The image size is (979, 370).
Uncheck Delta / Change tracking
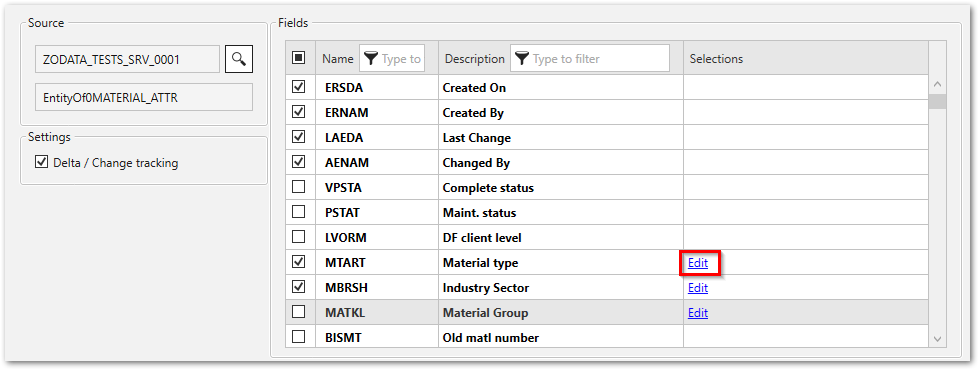(42, 162)
